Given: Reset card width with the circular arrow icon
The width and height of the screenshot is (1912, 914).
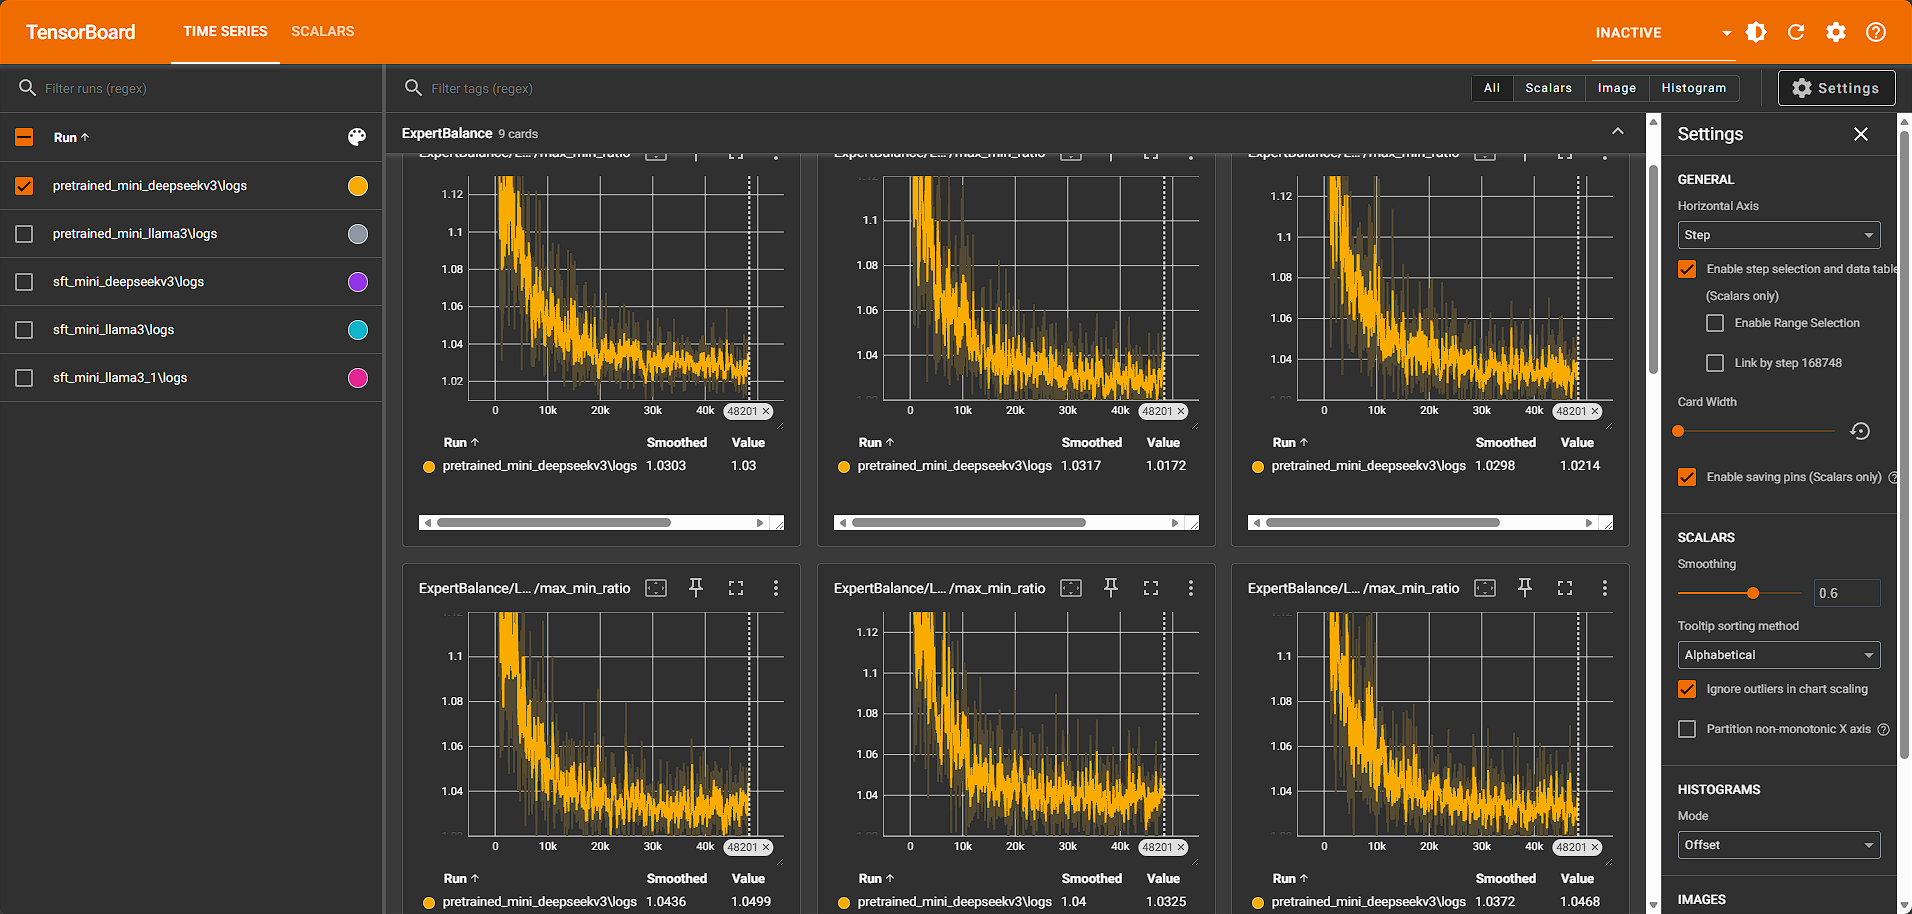Looking at the screenshot, I should (1860, 431).
